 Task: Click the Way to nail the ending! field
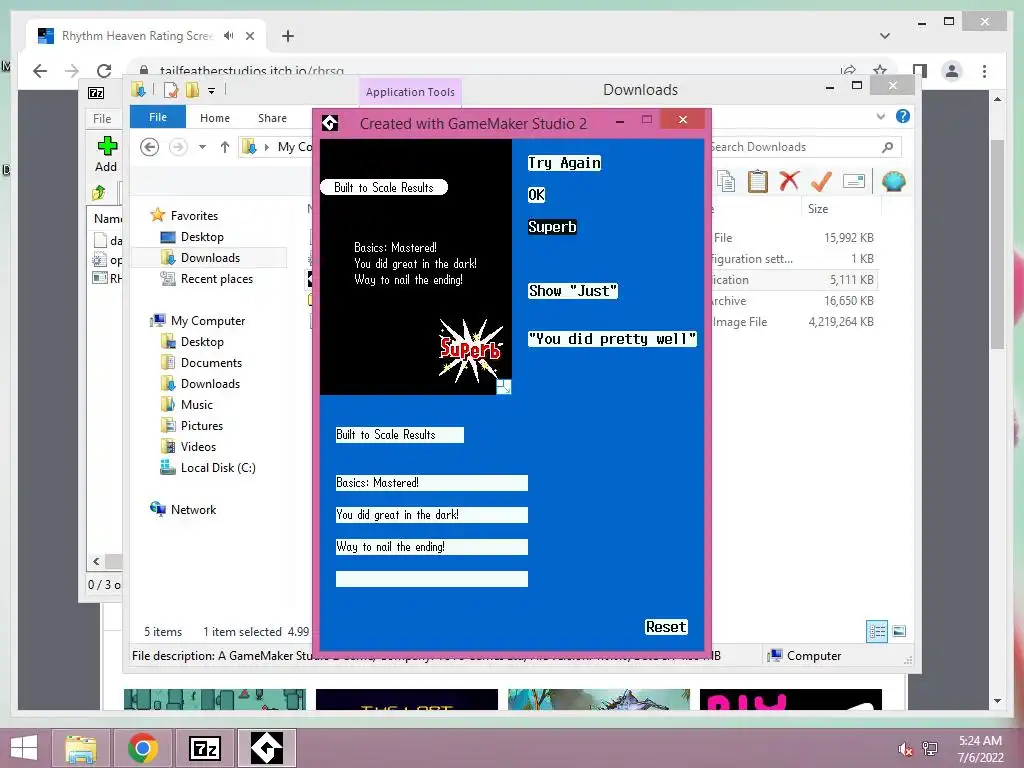pos(432,547)
